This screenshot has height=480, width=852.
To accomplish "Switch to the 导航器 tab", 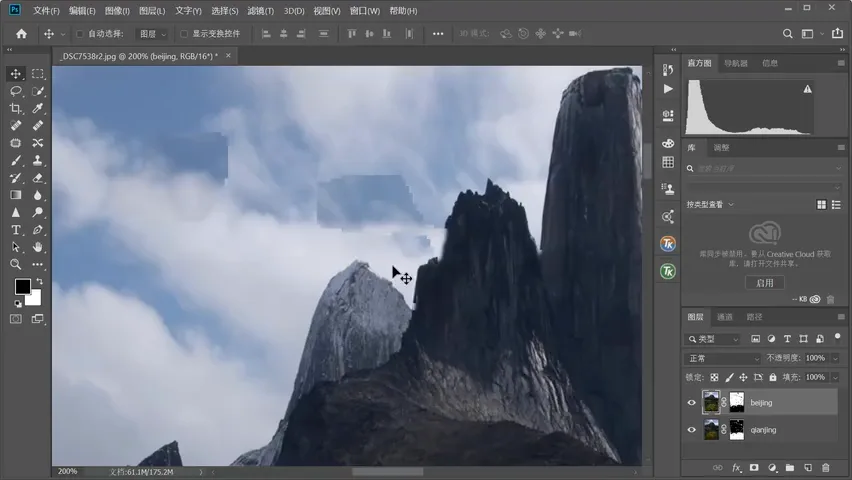I will pyautogui.click(x=736, y=63).
